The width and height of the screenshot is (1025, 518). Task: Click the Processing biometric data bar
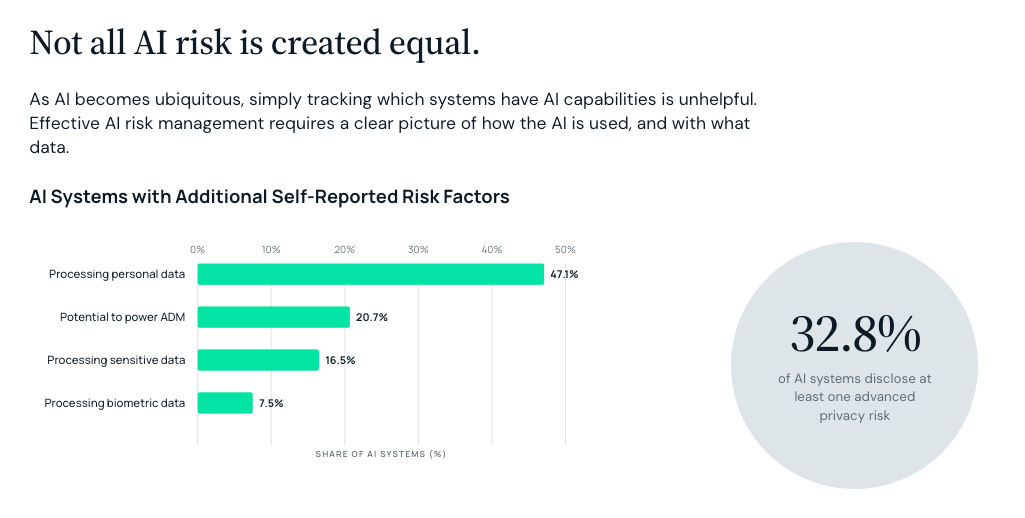225,403
